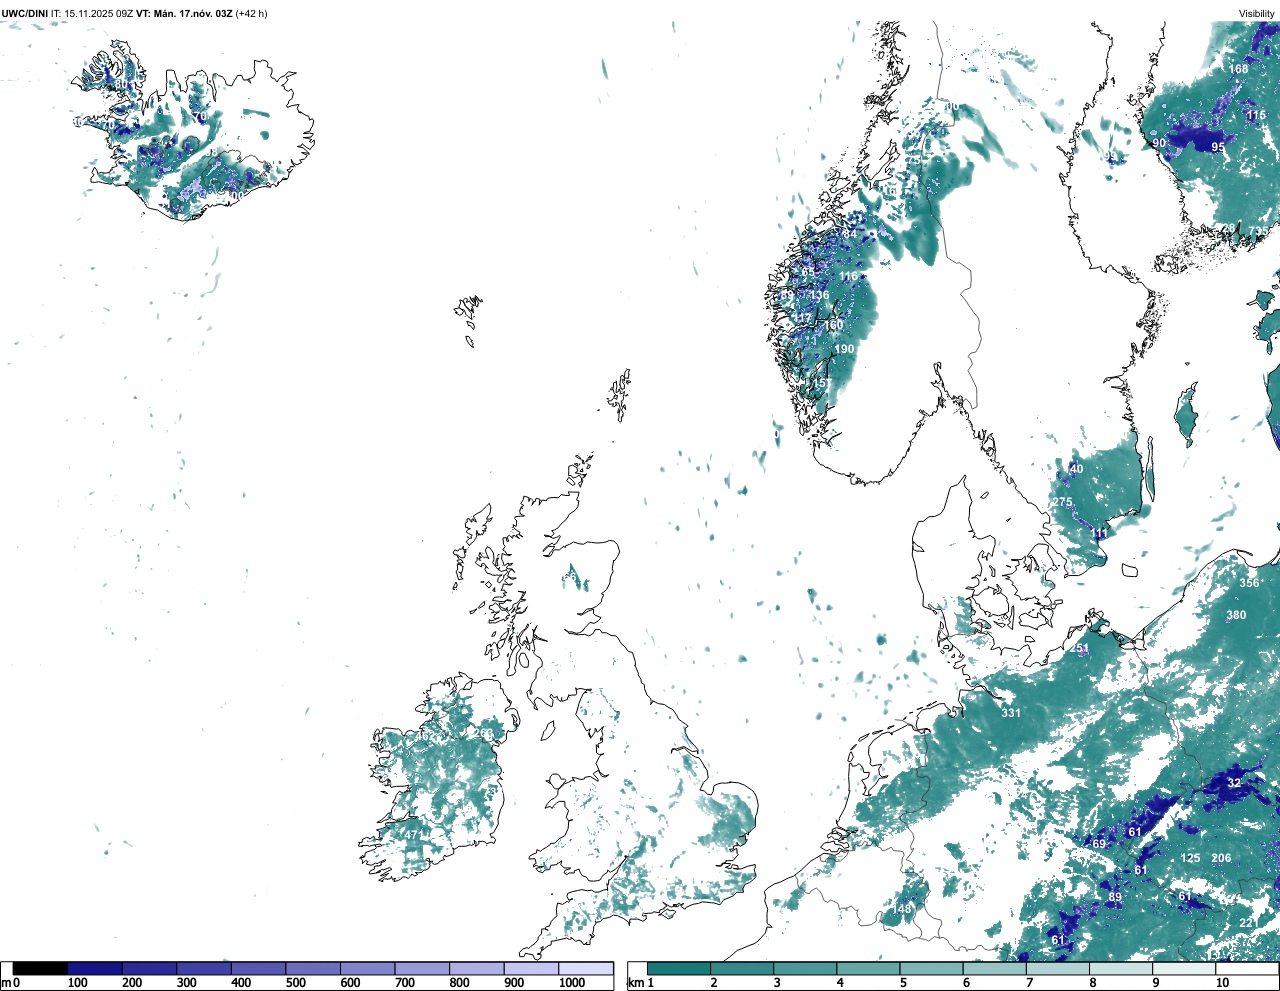Select the darkest teal 1–2 km legend swatch
Viewport: 1280px width, 991px height.
pyautogui.click(x=679, y=969)
